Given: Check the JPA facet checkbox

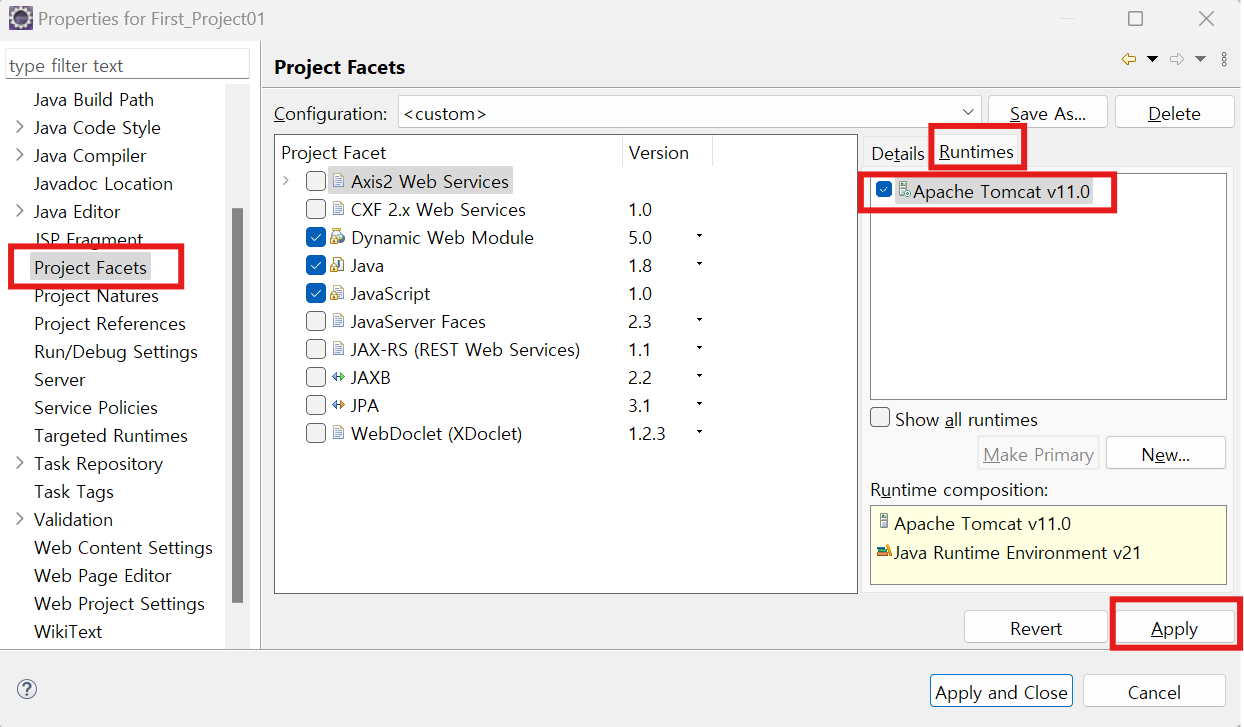Looking at the screenshot, I should tap(316, 405).
